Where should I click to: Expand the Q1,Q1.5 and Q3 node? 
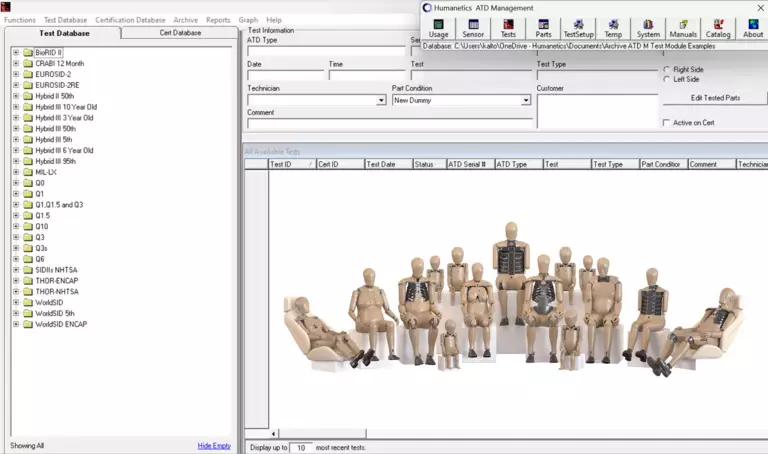pos(16,205)
